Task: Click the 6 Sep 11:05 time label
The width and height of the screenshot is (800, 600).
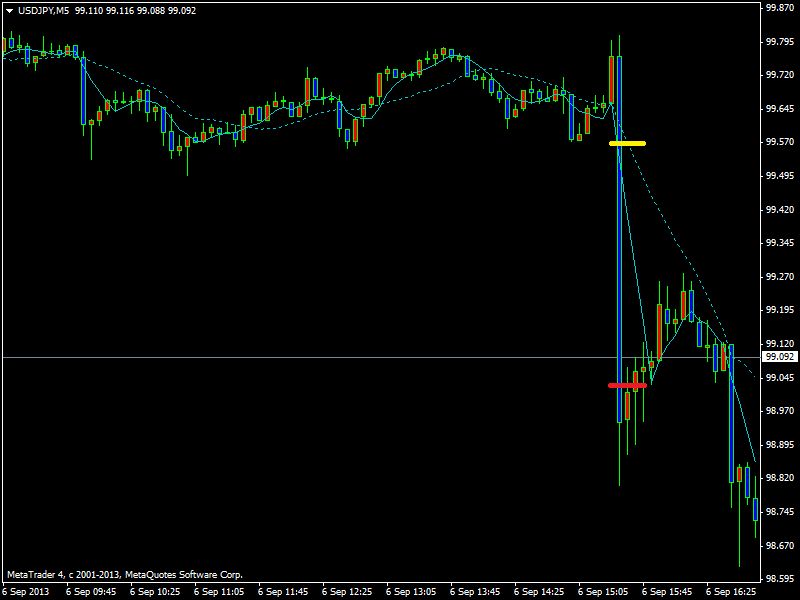Action: pyautogui.click(x=219, y=592)
